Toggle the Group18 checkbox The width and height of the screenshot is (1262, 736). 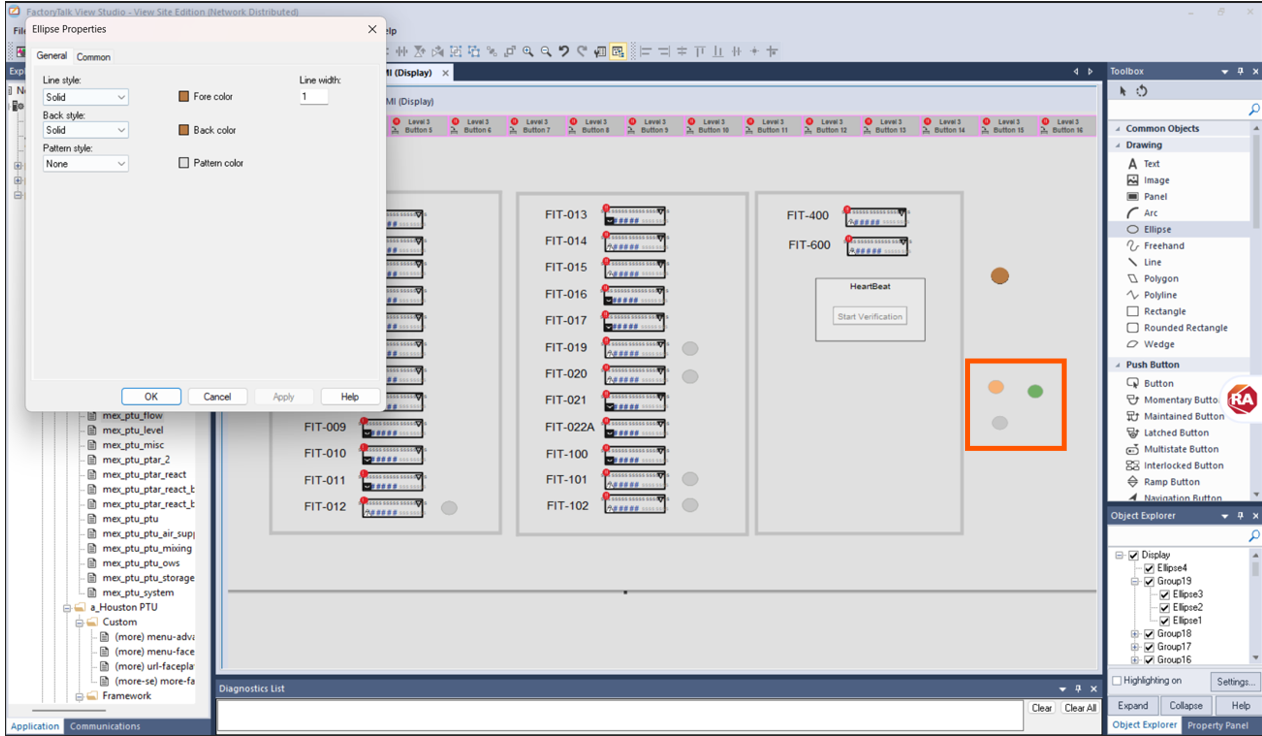(1149, 634)
